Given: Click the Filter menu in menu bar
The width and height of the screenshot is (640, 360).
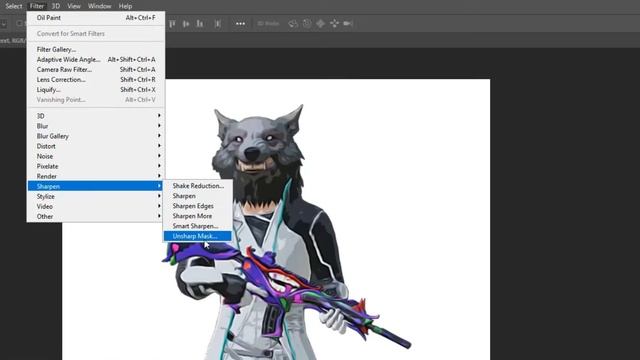Looking at the screenshot, I should click(x=37, y=6).
